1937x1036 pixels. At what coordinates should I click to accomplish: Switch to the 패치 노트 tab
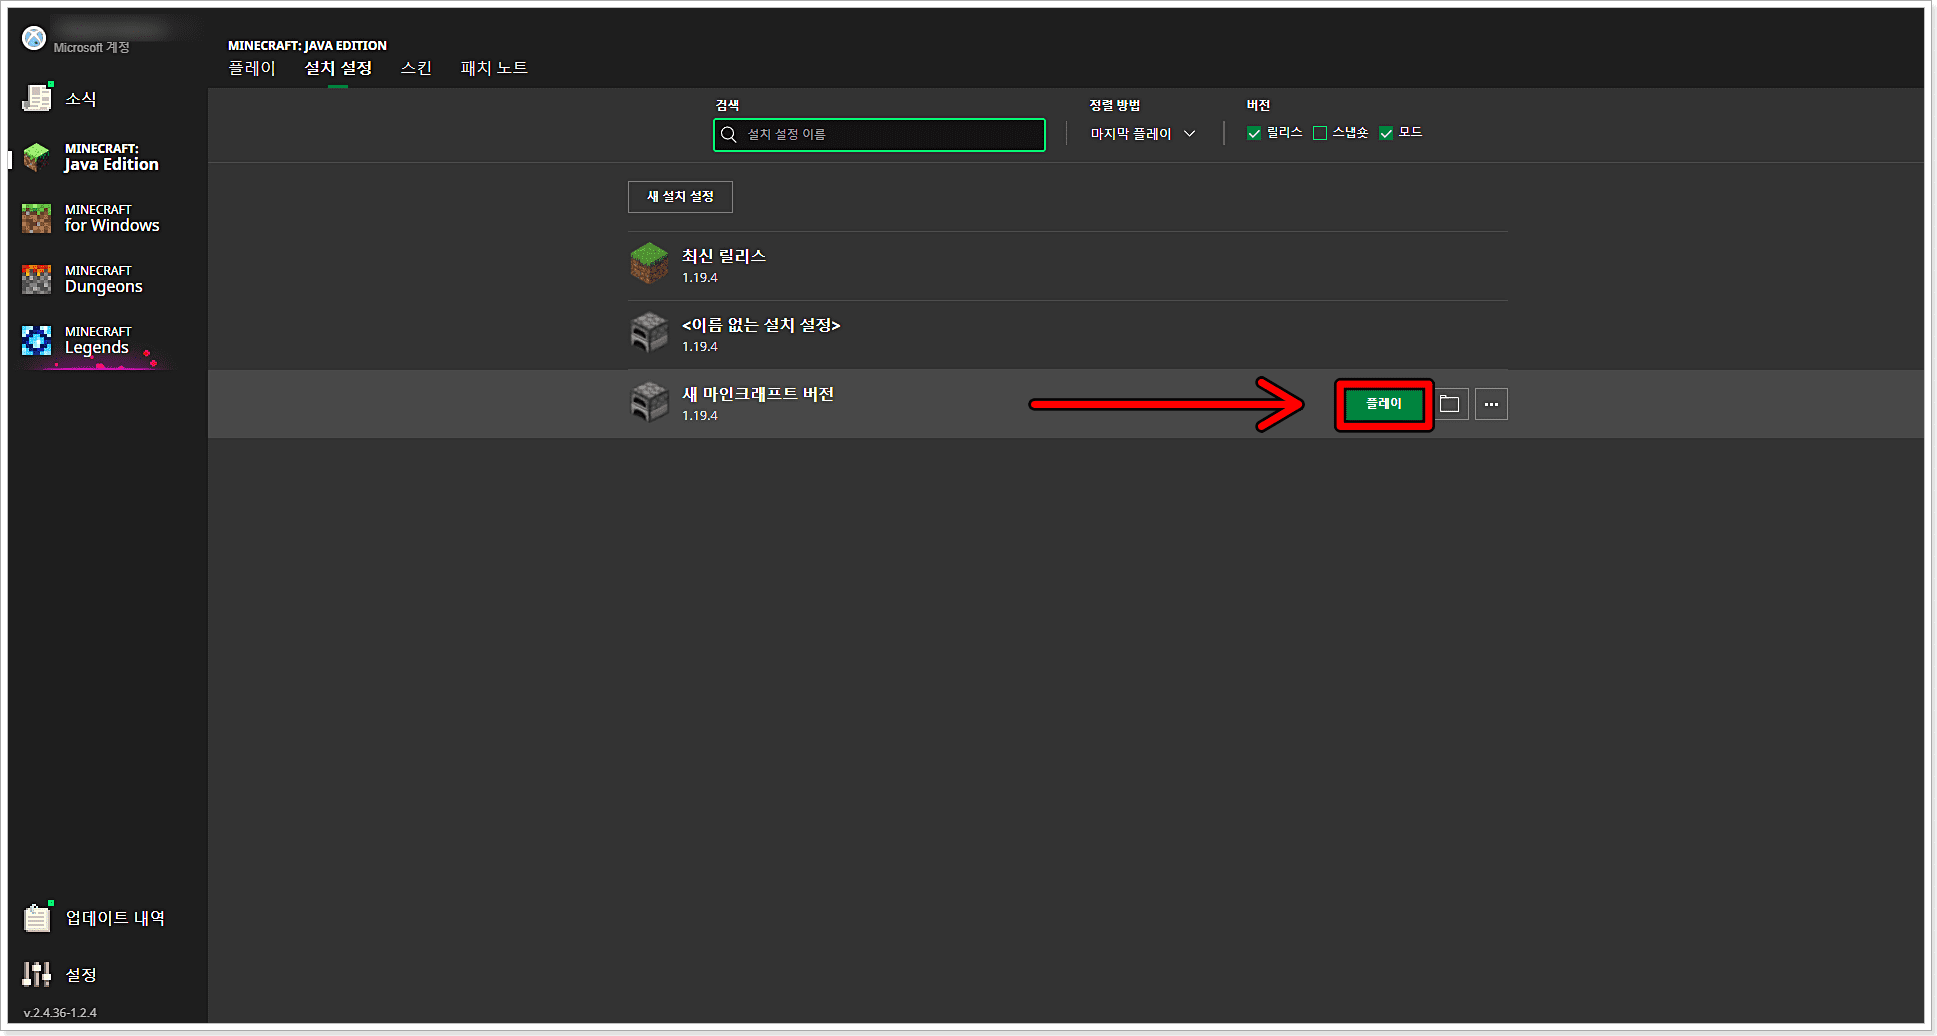pos(494,68)
